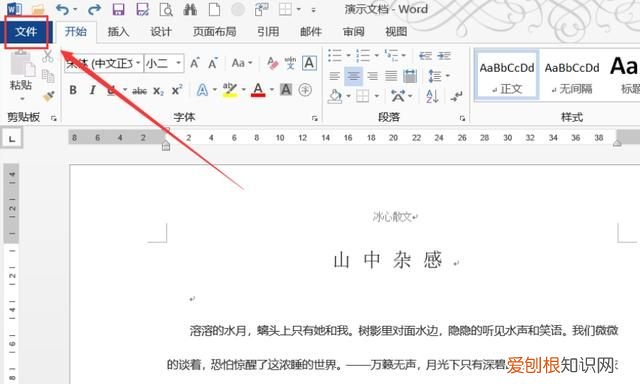Save the document with the floppy disk icon
This screenshot has width=640, height=384.
pos(118,9)
